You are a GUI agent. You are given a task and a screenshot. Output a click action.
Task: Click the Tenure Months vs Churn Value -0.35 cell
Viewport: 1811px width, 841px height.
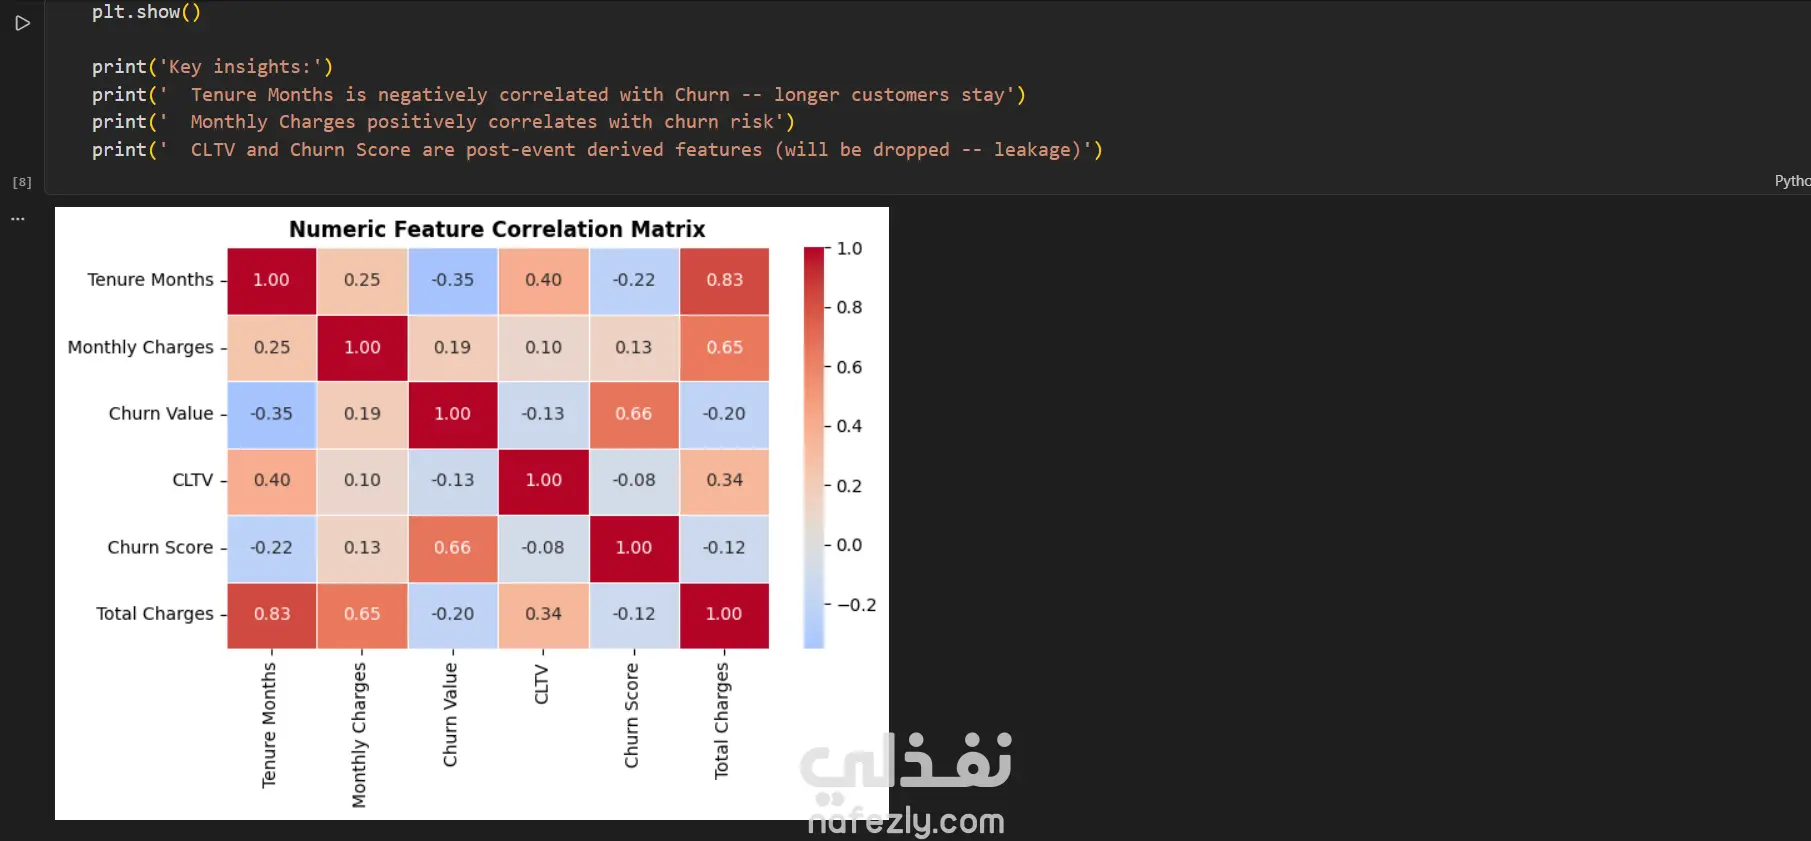(452, 280)
